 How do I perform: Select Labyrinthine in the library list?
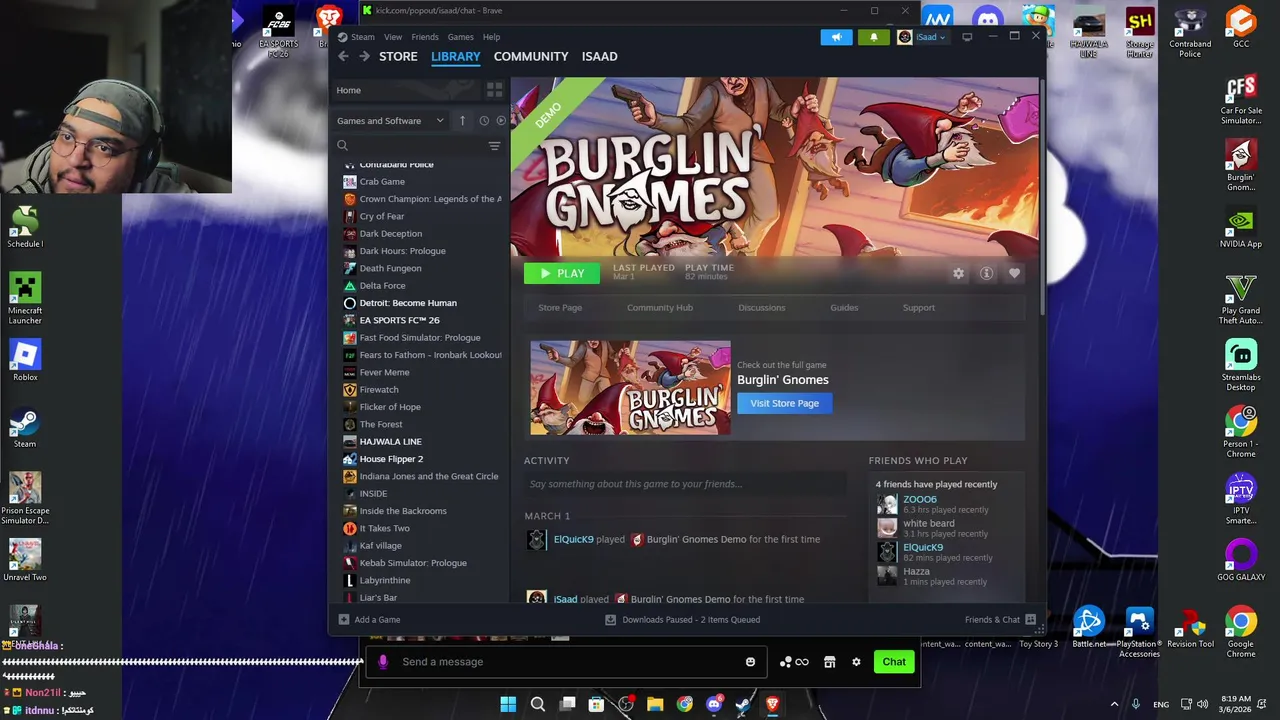[x=385, y=580]
